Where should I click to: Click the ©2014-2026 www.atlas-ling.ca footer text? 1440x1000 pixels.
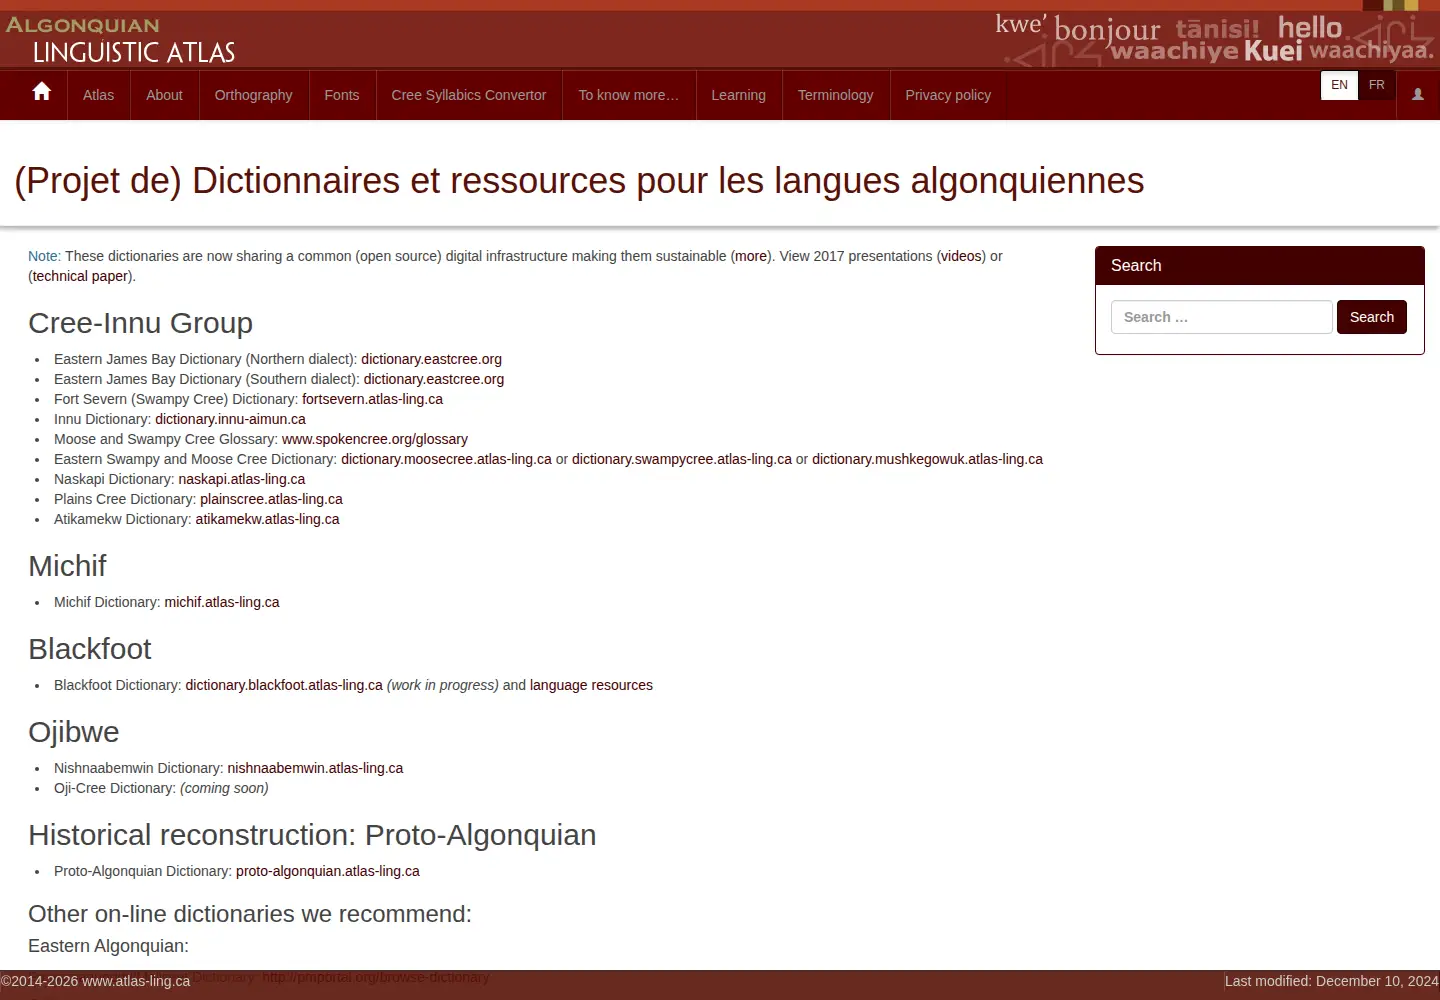(x=95, y=981)
